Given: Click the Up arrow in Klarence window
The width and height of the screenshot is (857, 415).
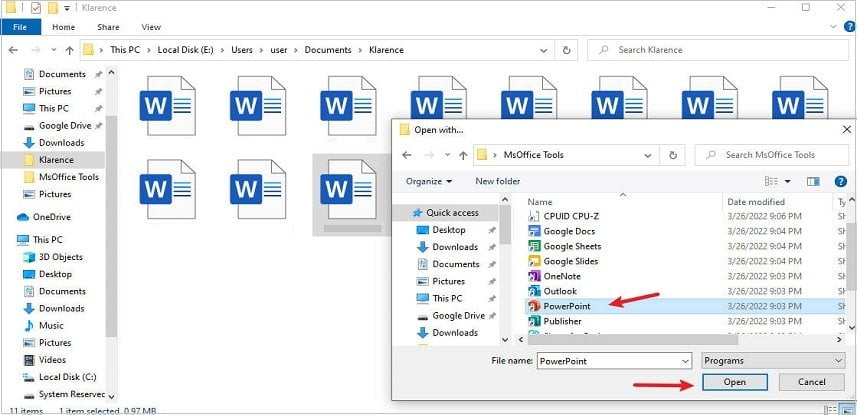Looking at the screenshot, I should point(69,50).
